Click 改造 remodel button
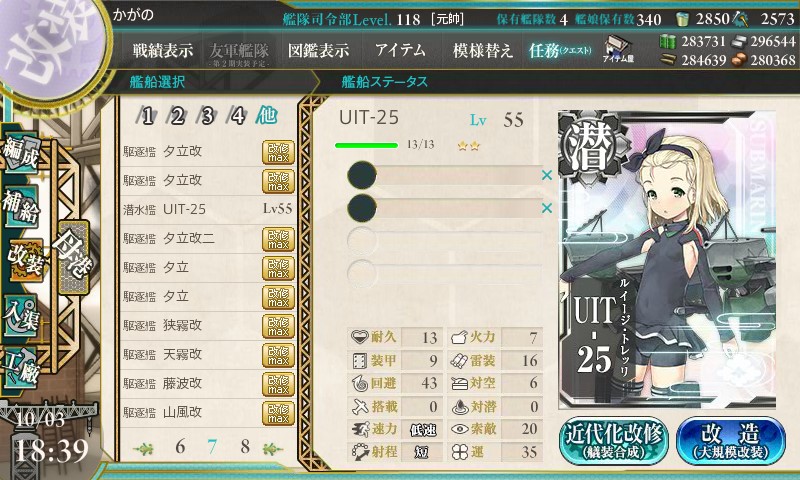800x480 pixels. pyautogui.click(x=731, y=440)
